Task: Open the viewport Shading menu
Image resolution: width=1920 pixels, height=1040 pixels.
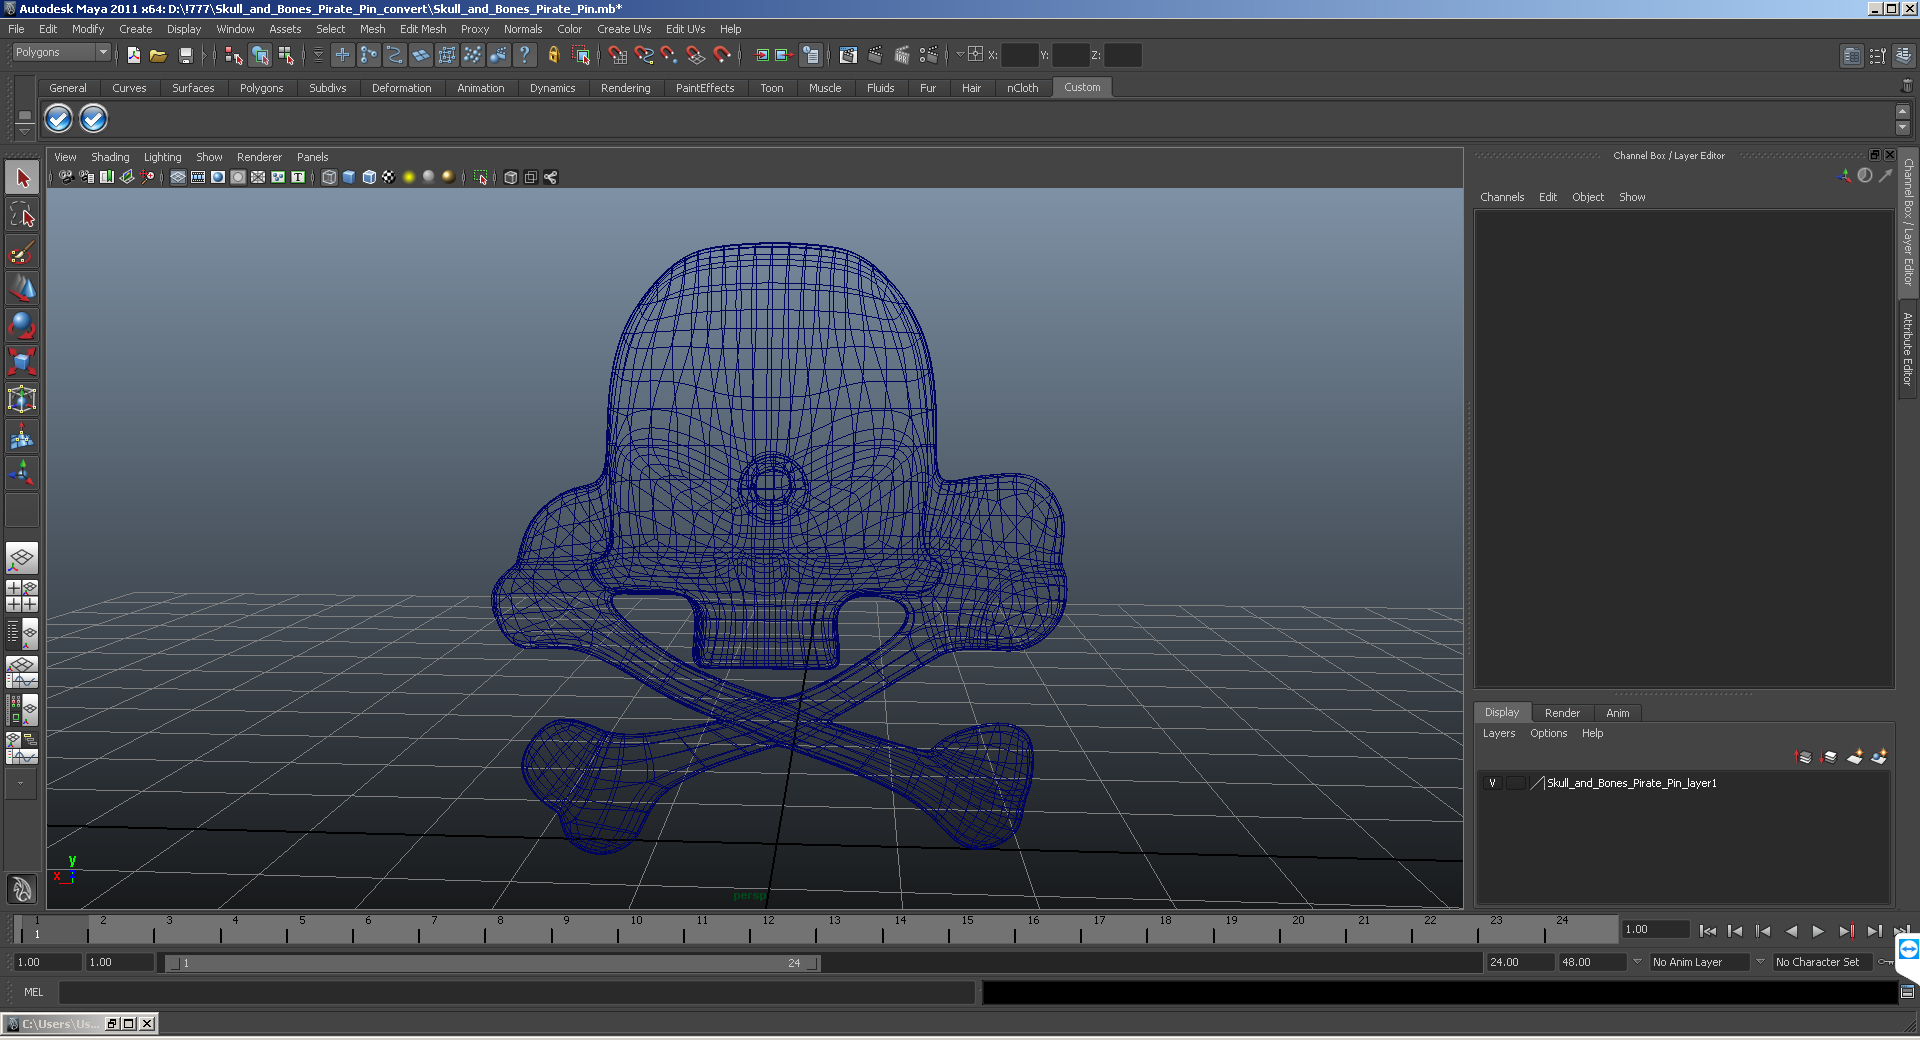Action: (x=110, y=157)
